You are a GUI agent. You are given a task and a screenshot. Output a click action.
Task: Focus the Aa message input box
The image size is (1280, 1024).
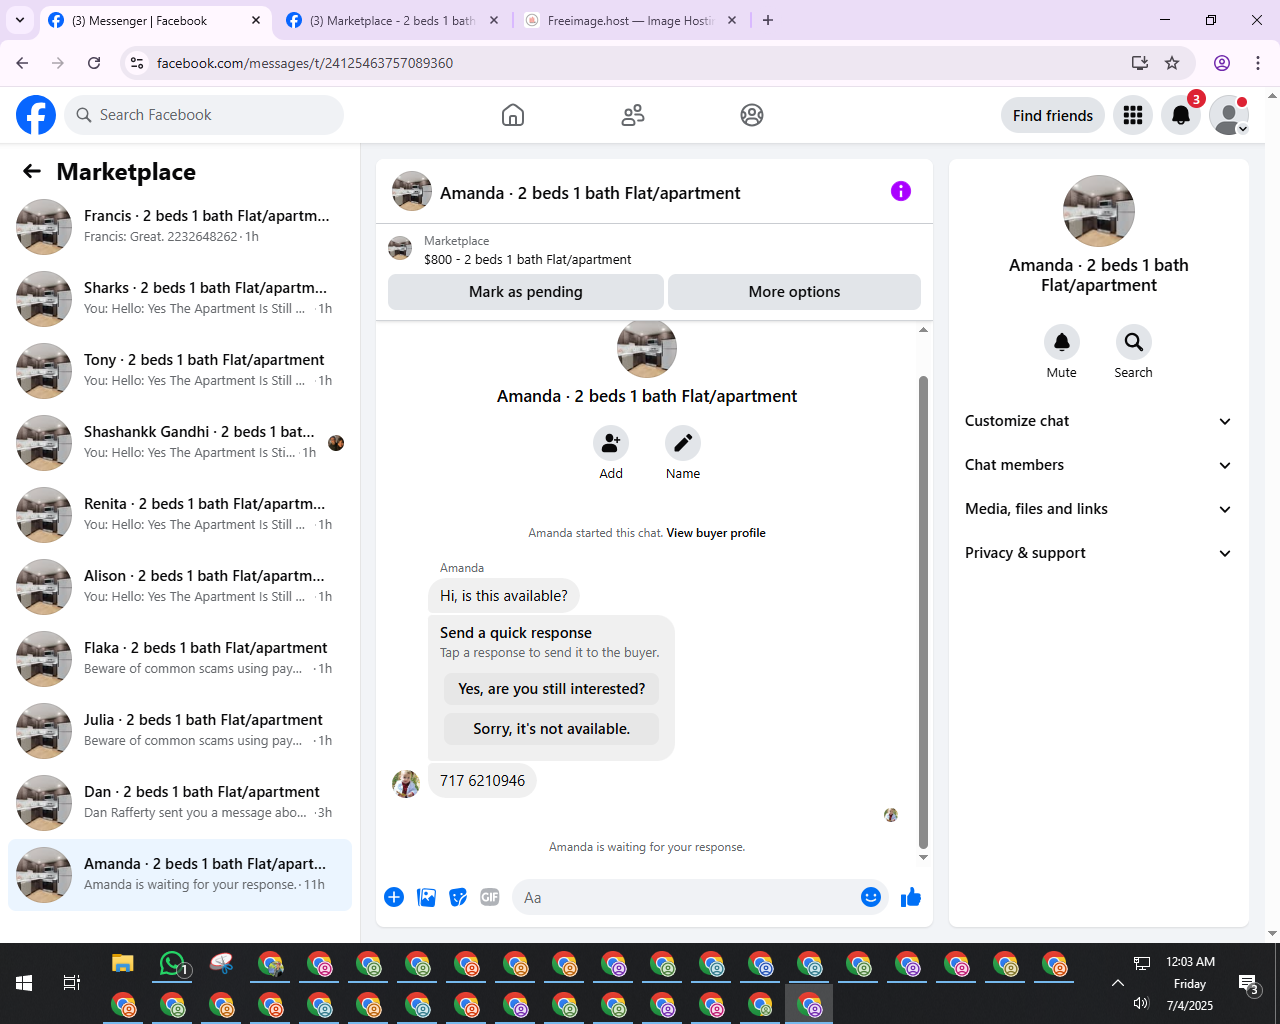pyautogui.click(x=686, y=897)
